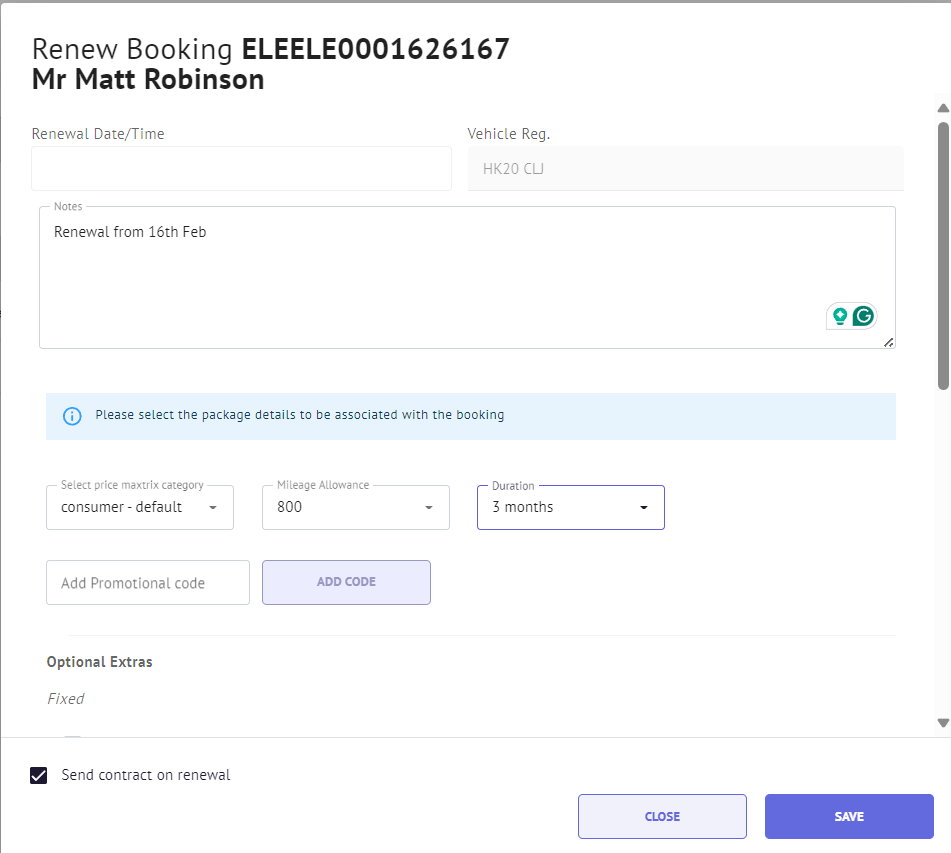Click the scrollbar up arrow
The image size is (951, 853).
point(941,108)
